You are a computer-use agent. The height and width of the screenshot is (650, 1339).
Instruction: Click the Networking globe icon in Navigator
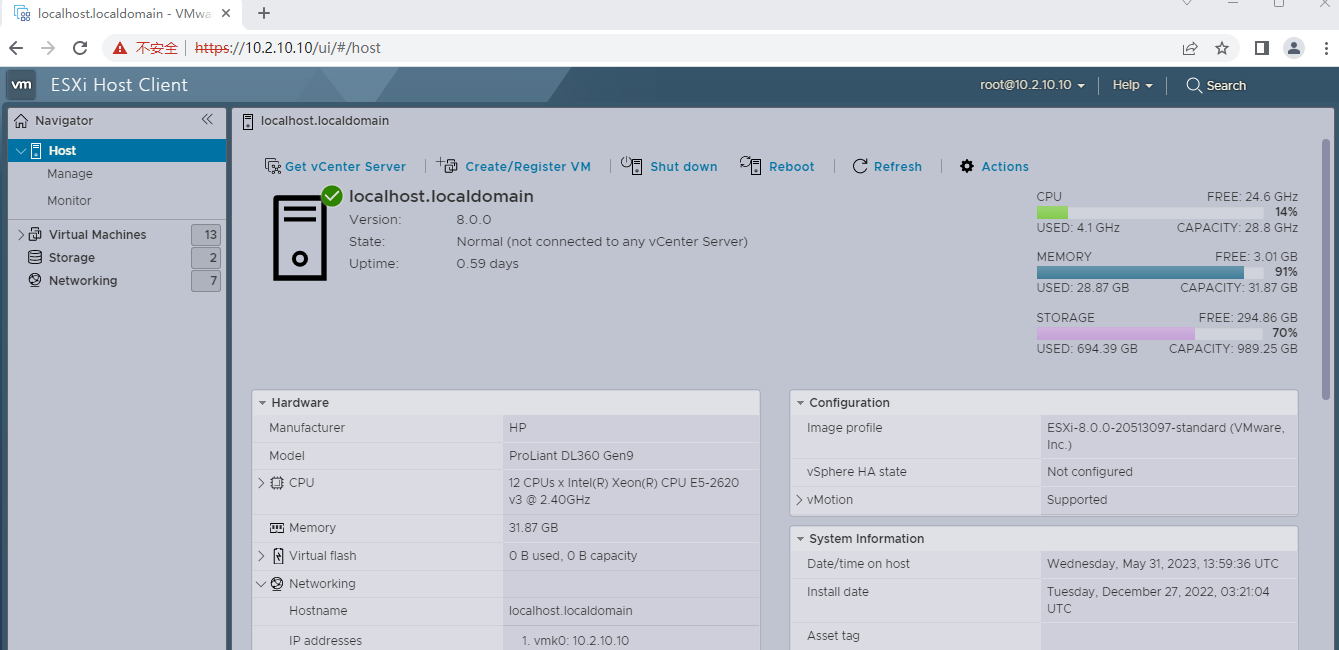[x=35, y=281]
